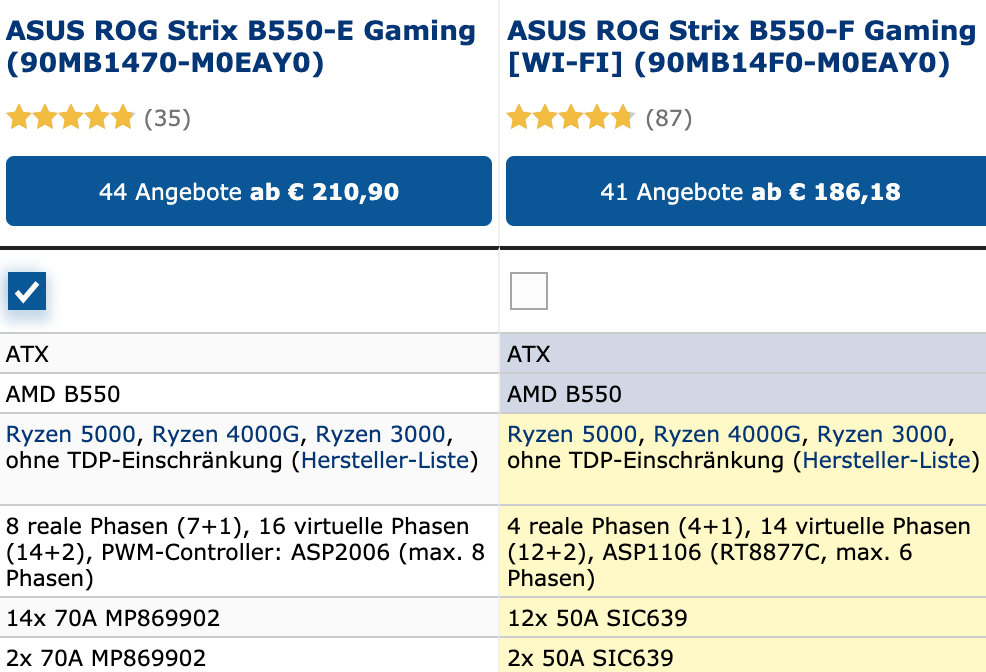
Task: Open Hersteller-Liste link in the B550-E column
Action: [x=385, y=461]
